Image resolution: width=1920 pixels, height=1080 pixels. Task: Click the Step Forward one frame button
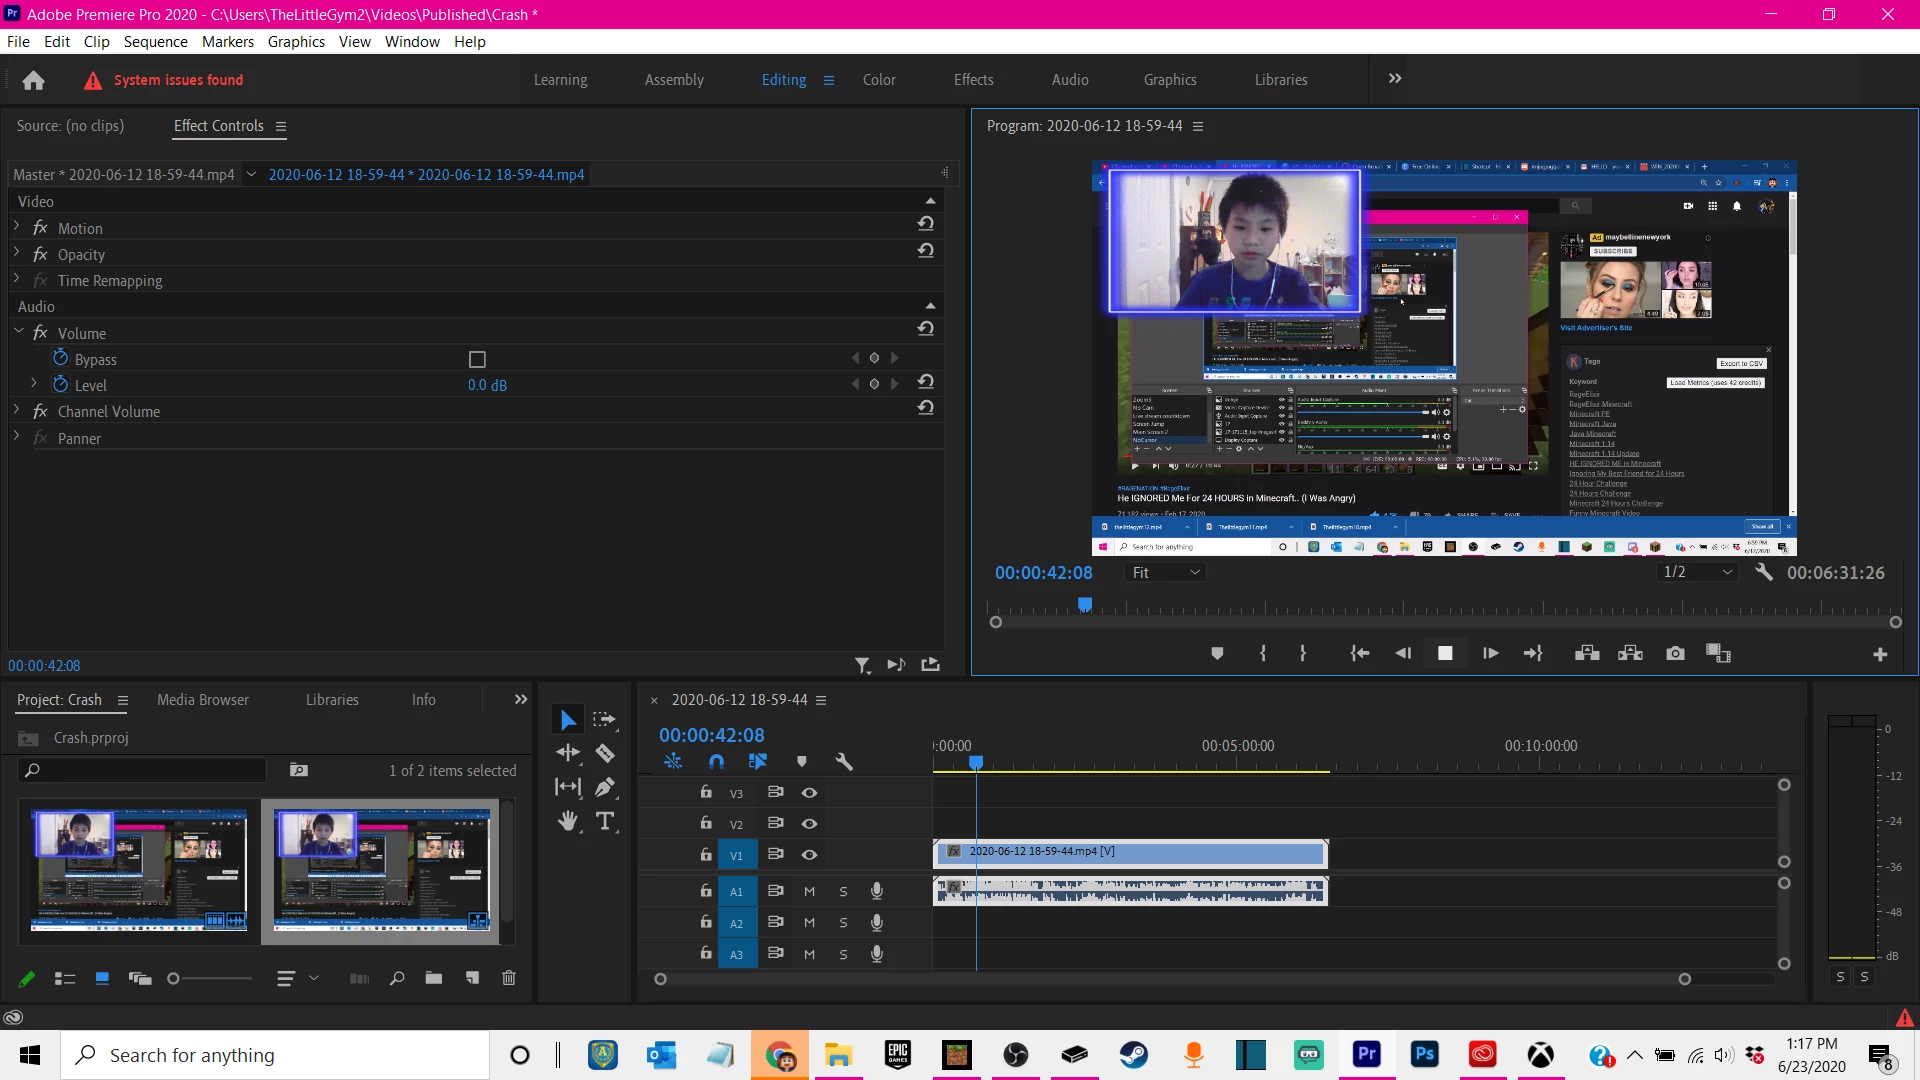click(1490, 653)
